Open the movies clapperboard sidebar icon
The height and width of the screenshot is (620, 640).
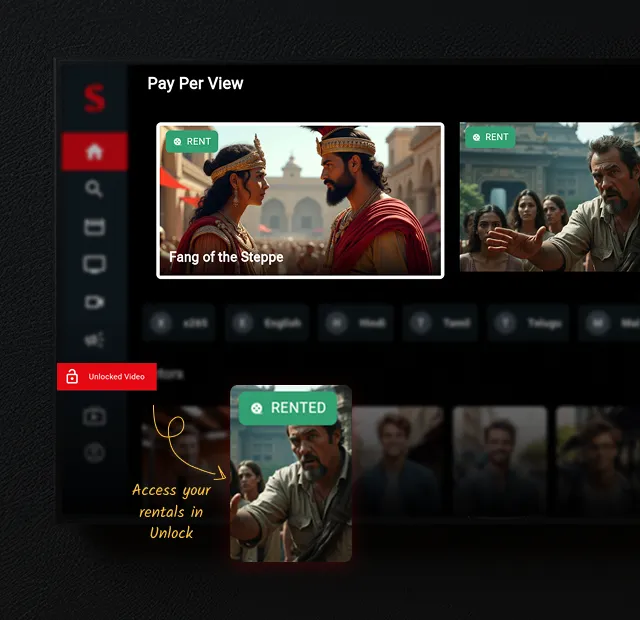[94, 227]
